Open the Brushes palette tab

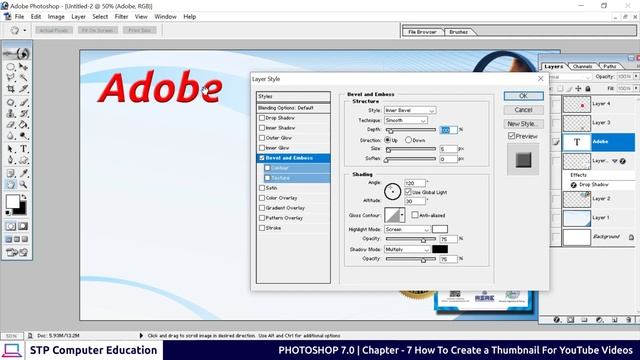click(458, 32)
